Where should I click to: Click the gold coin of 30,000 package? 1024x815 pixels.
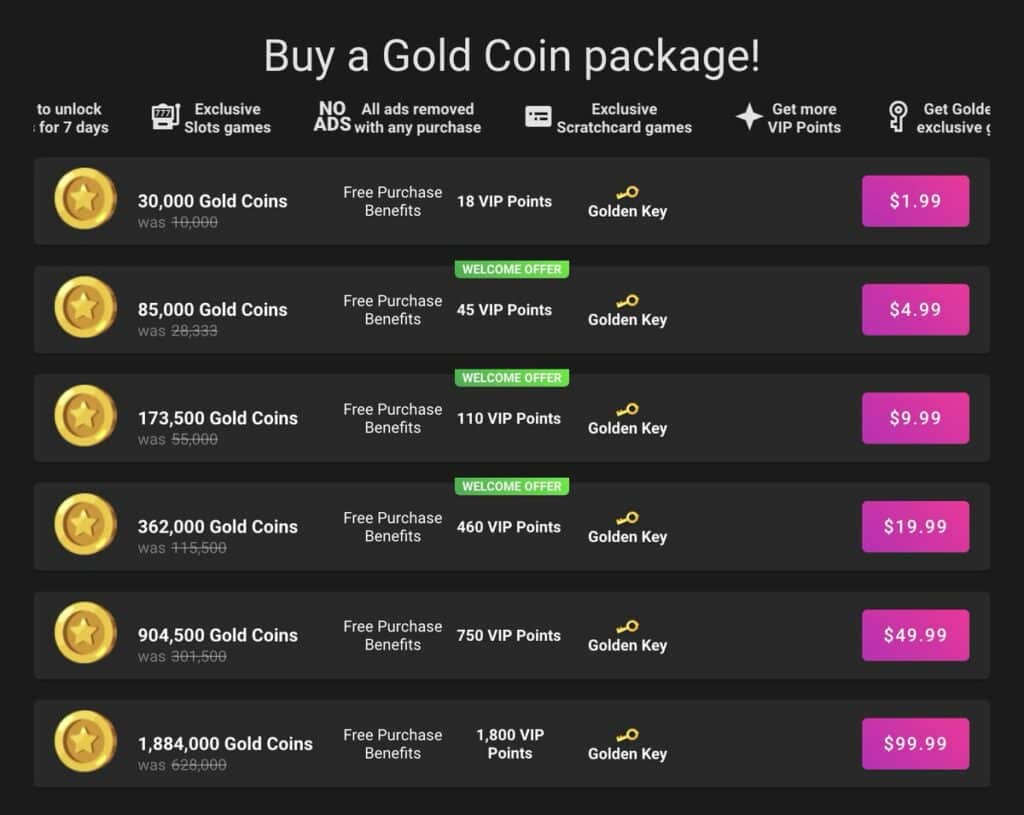85,199
